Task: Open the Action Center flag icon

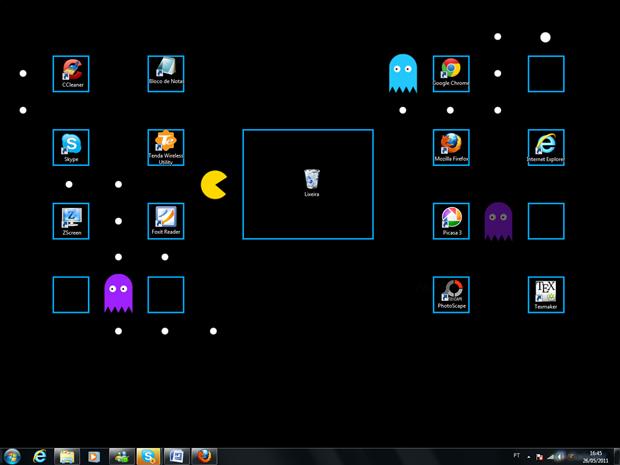Action: (539, 457)
